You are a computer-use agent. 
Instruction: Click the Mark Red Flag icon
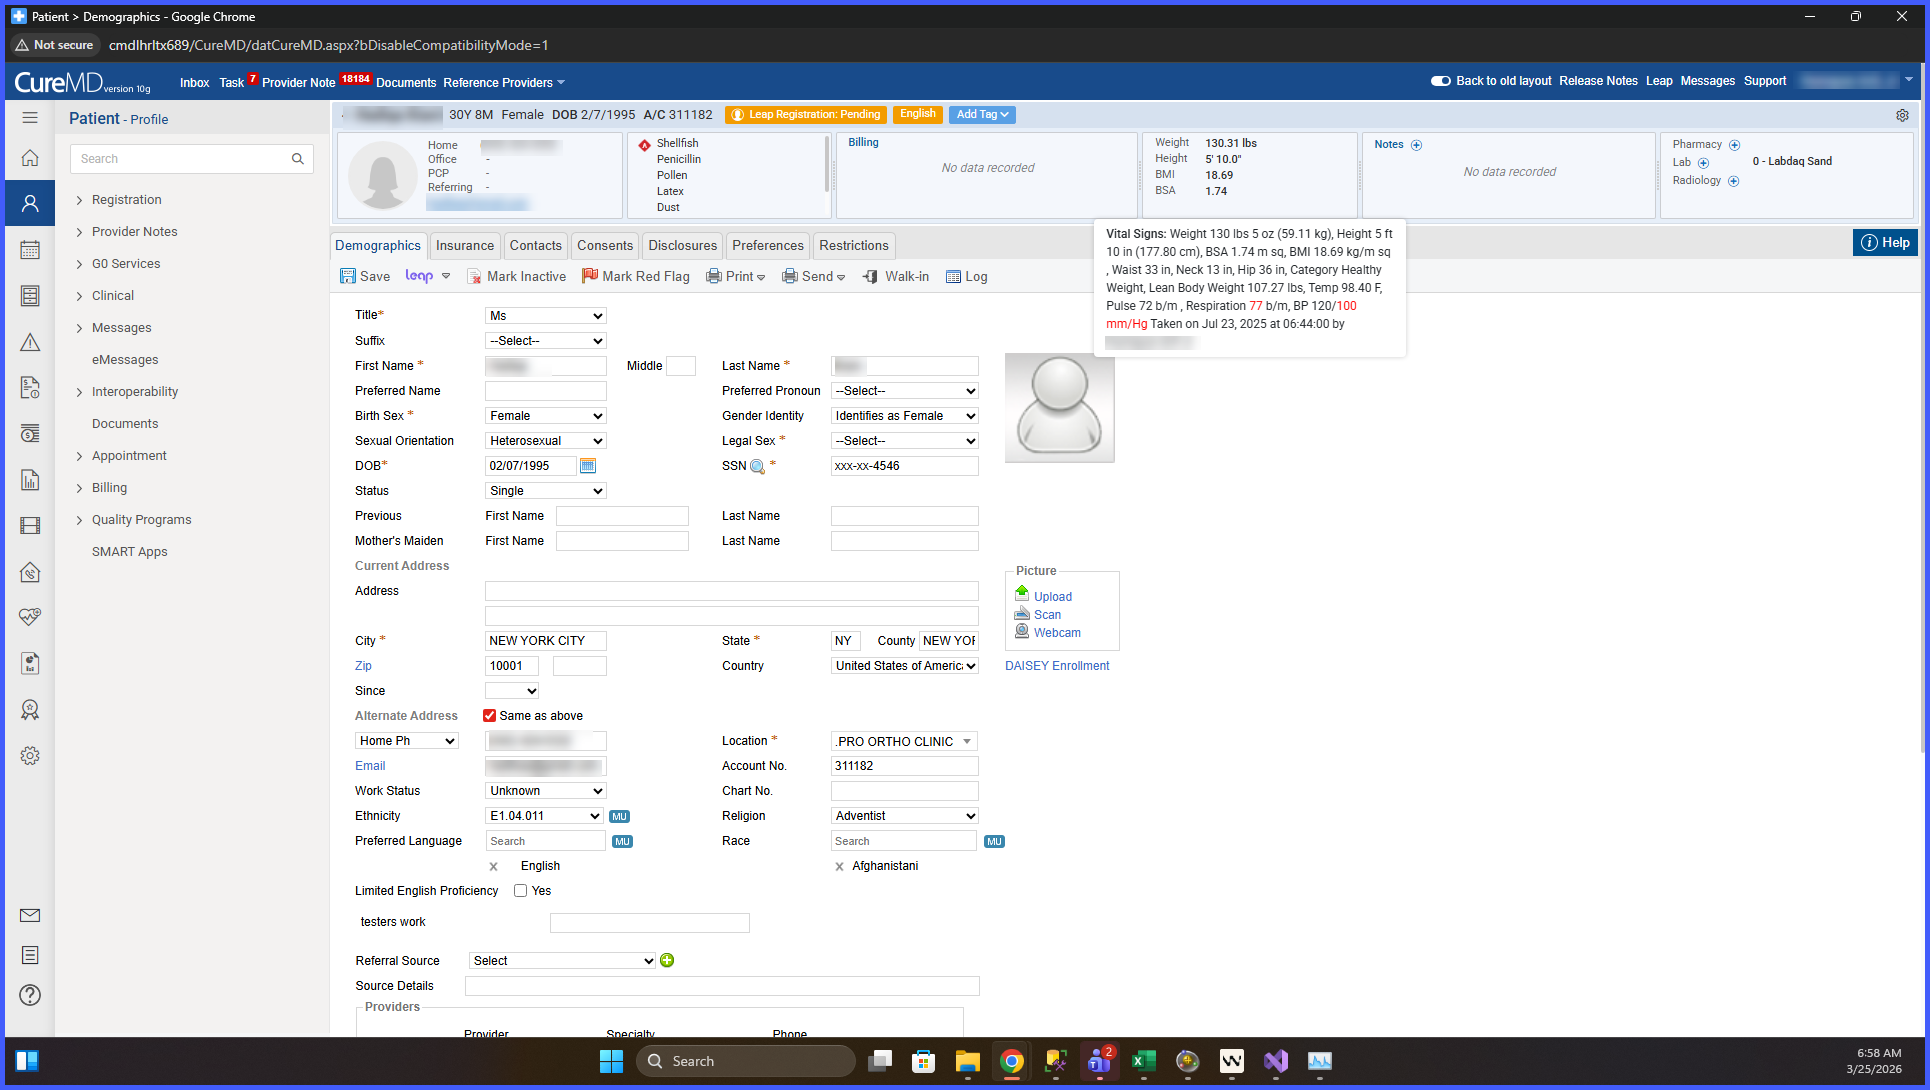coord(589,276)
